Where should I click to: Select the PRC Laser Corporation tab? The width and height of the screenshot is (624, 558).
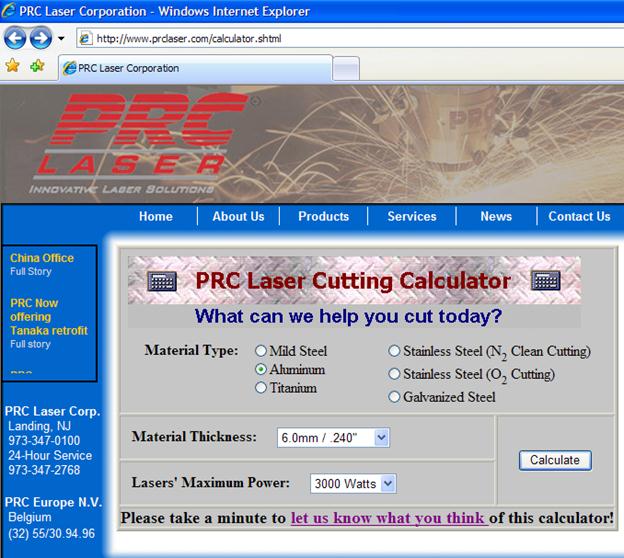(195, 68)
